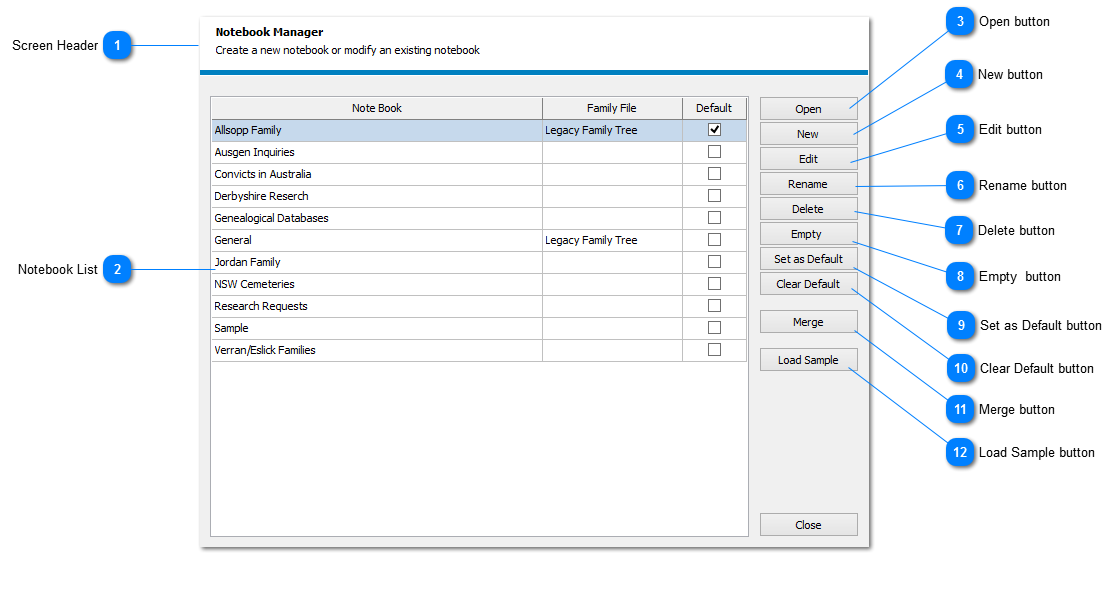Click the Empty button
The height and width of the screenshot is (589, 1118).
click(808, 233)
